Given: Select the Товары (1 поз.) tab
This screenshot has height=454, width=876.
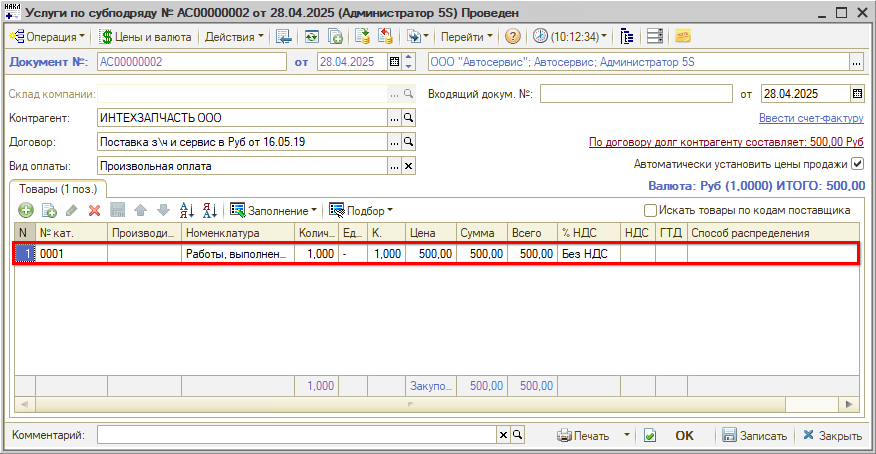Looking at the screenshot, I should [x=57, y=189].
